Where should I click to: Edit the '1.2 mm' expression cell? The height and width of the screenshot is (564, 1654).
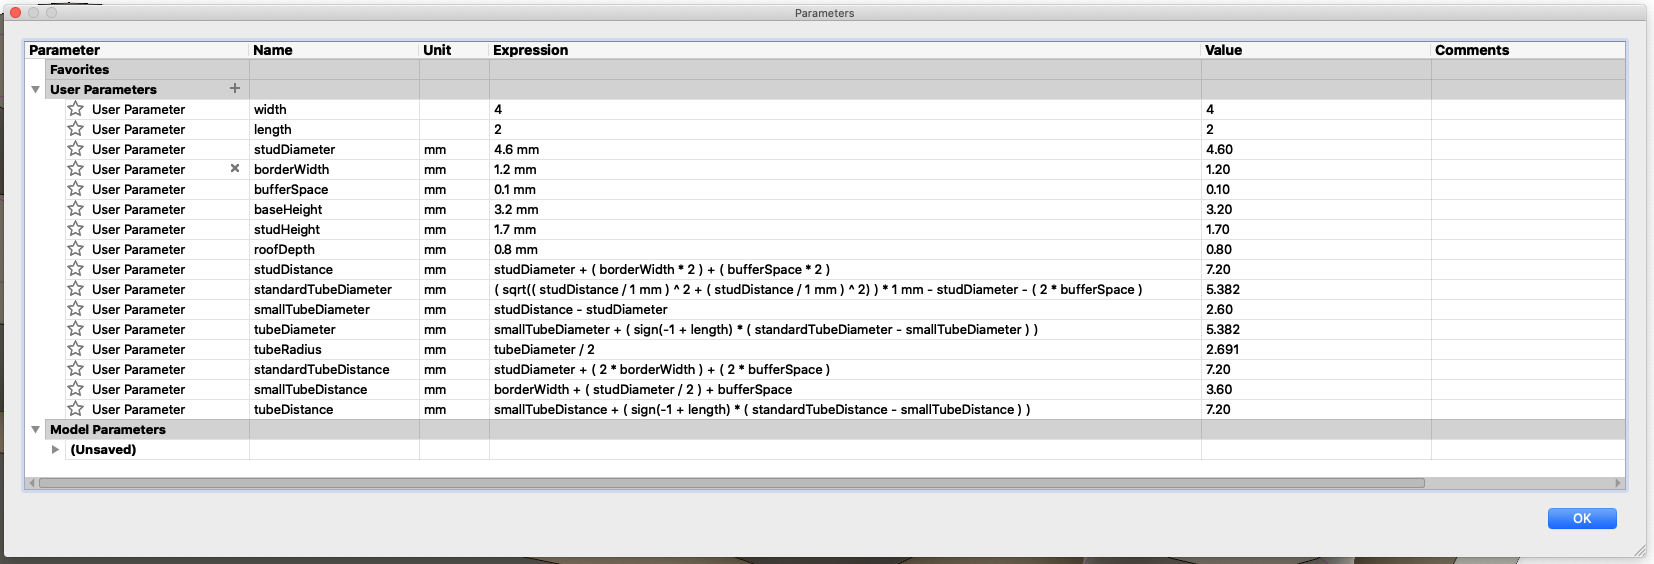coord(845,169)
